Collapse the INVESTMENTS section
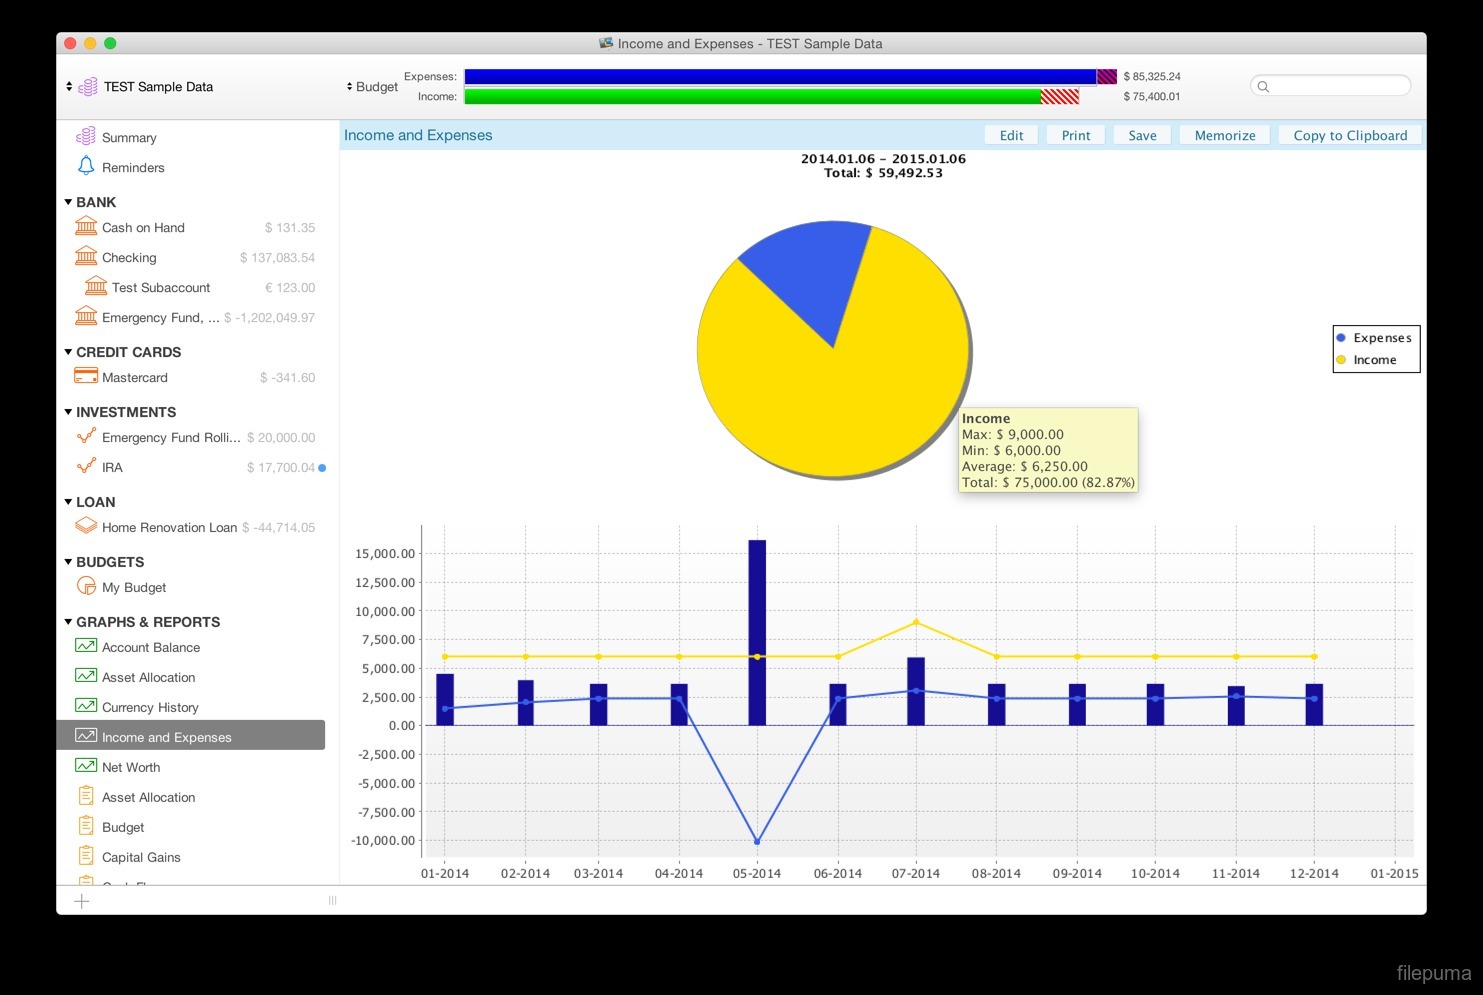1483x995 pixels. pos(68,412)
